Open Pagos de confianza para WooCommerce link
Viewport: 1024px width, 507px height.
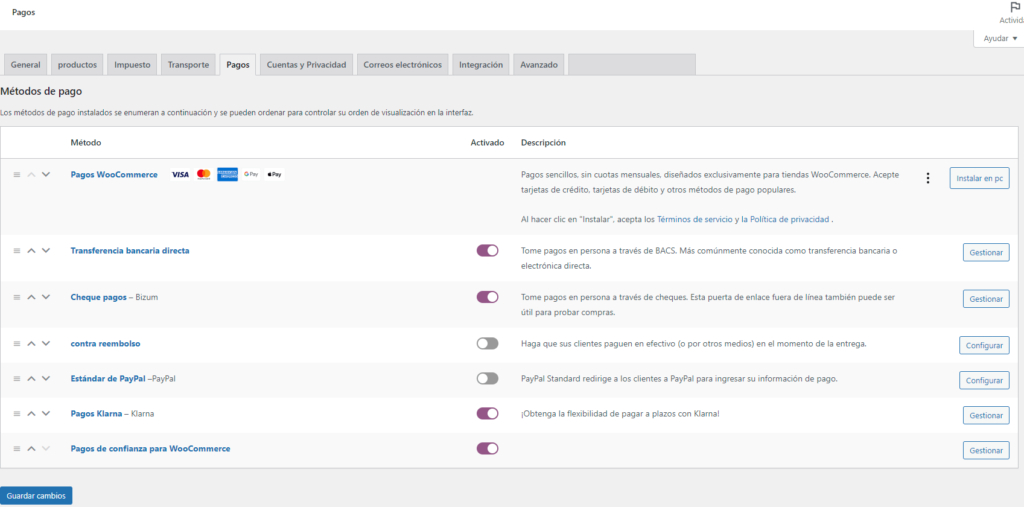[x=150, y=448]
